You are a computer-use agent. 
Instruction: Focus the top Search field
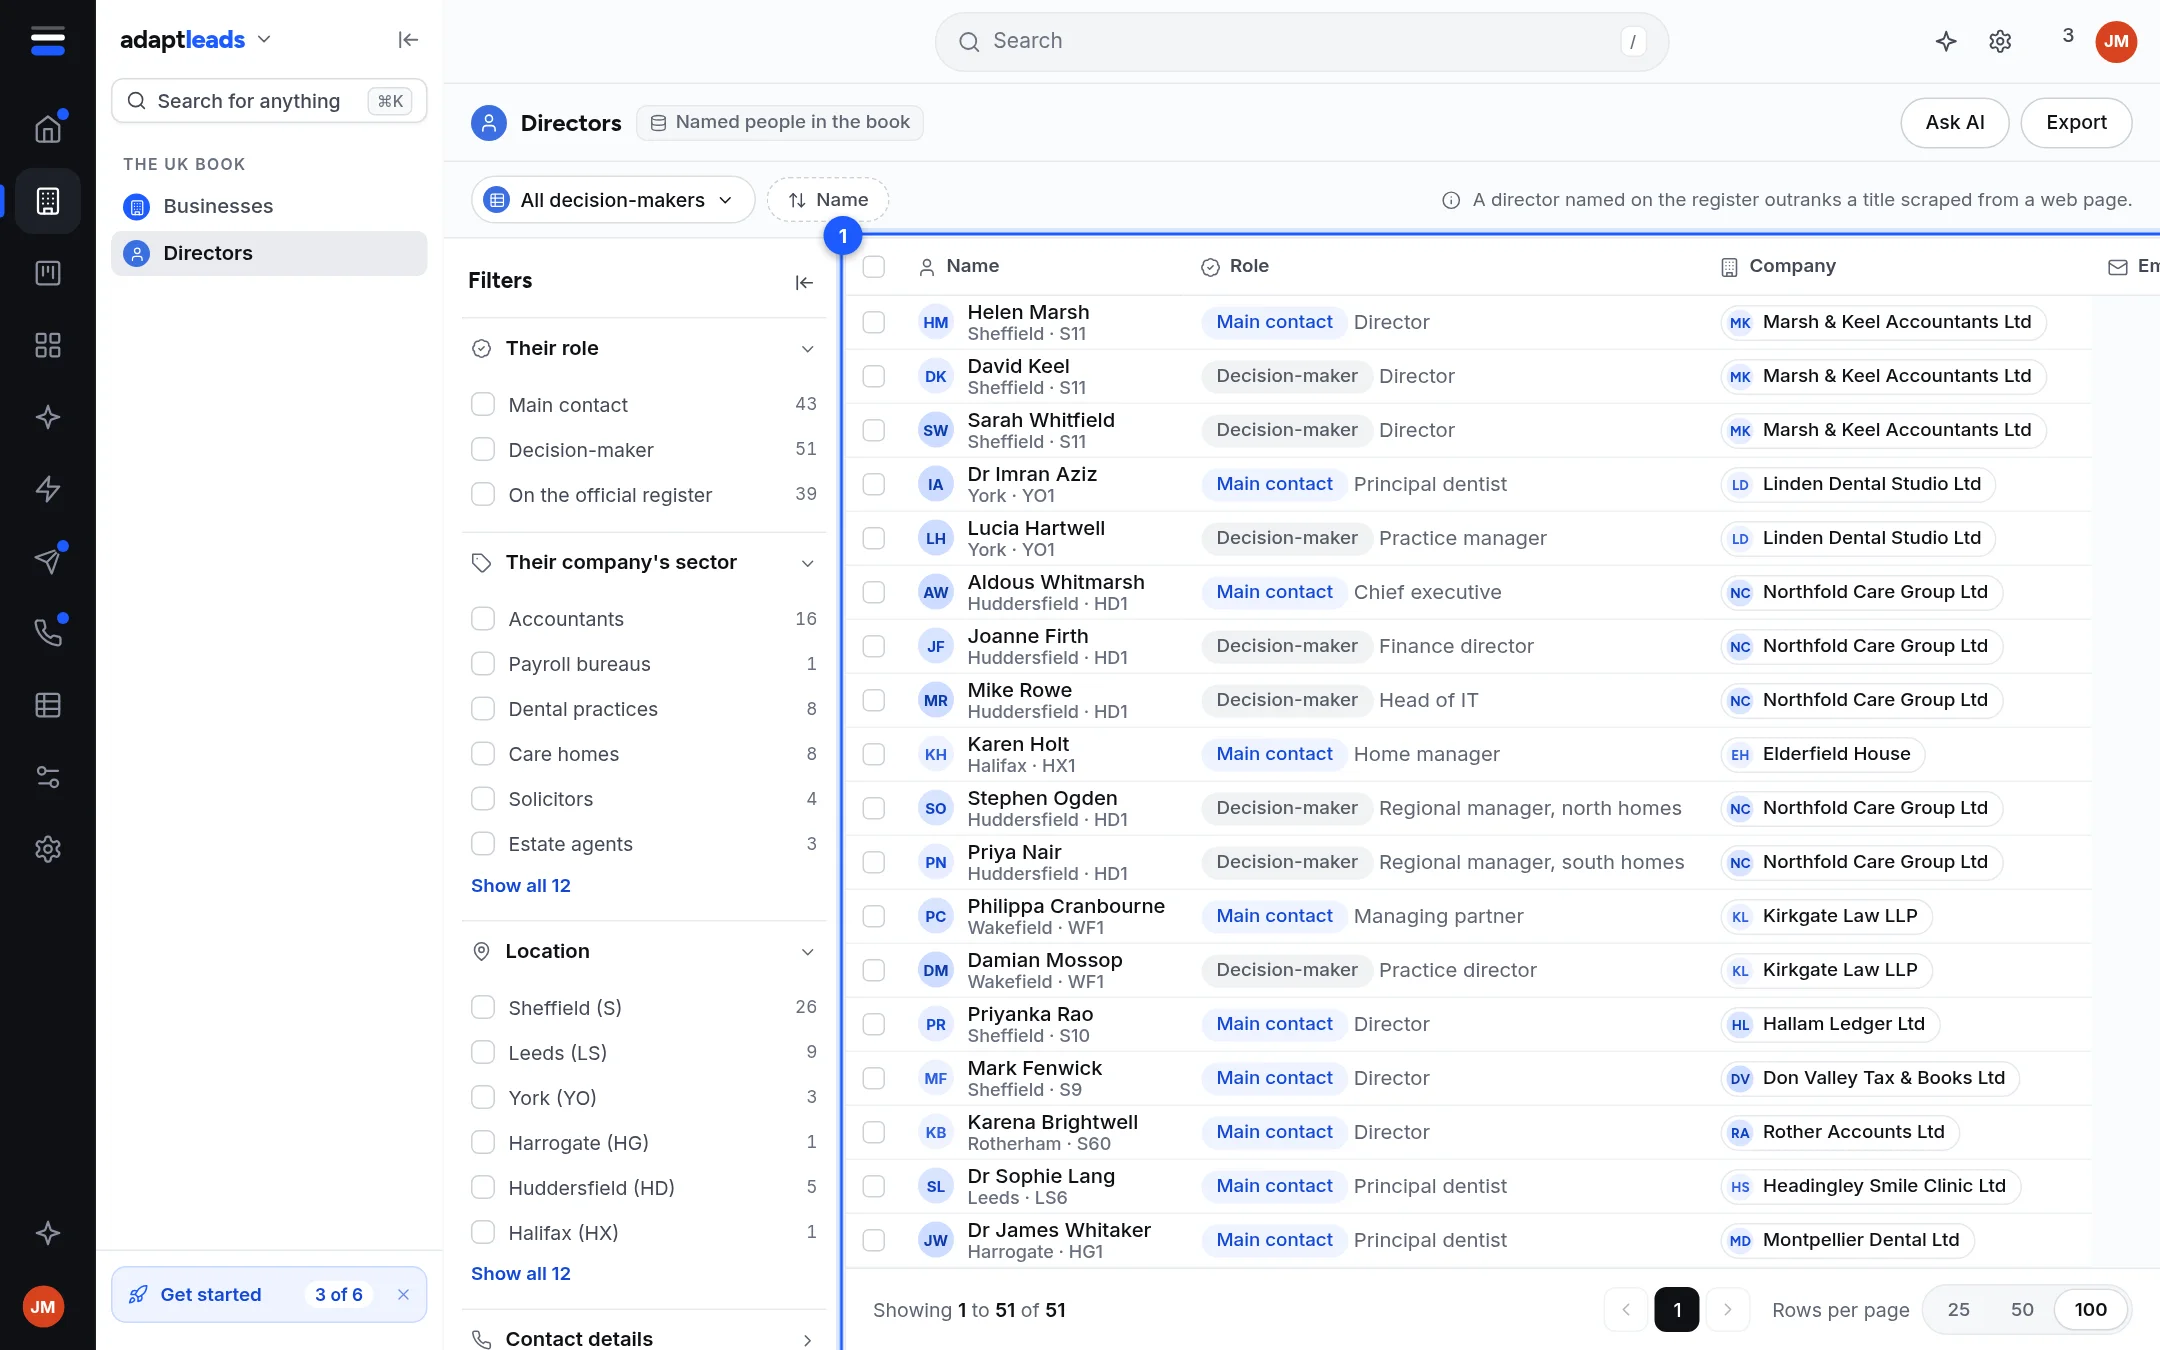click(1302, 41)
